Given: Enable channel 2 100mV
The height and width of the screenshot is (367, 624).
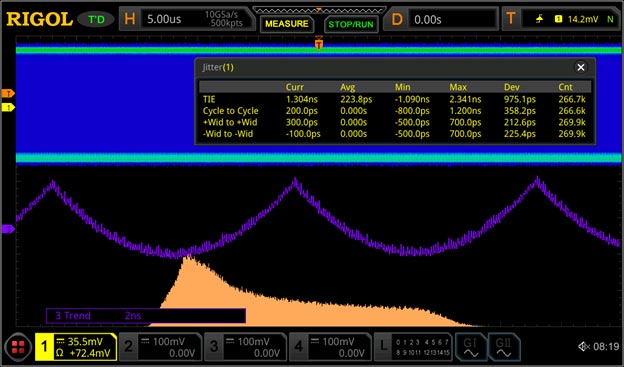Looking at the screenshot, I should click(160, 347).
